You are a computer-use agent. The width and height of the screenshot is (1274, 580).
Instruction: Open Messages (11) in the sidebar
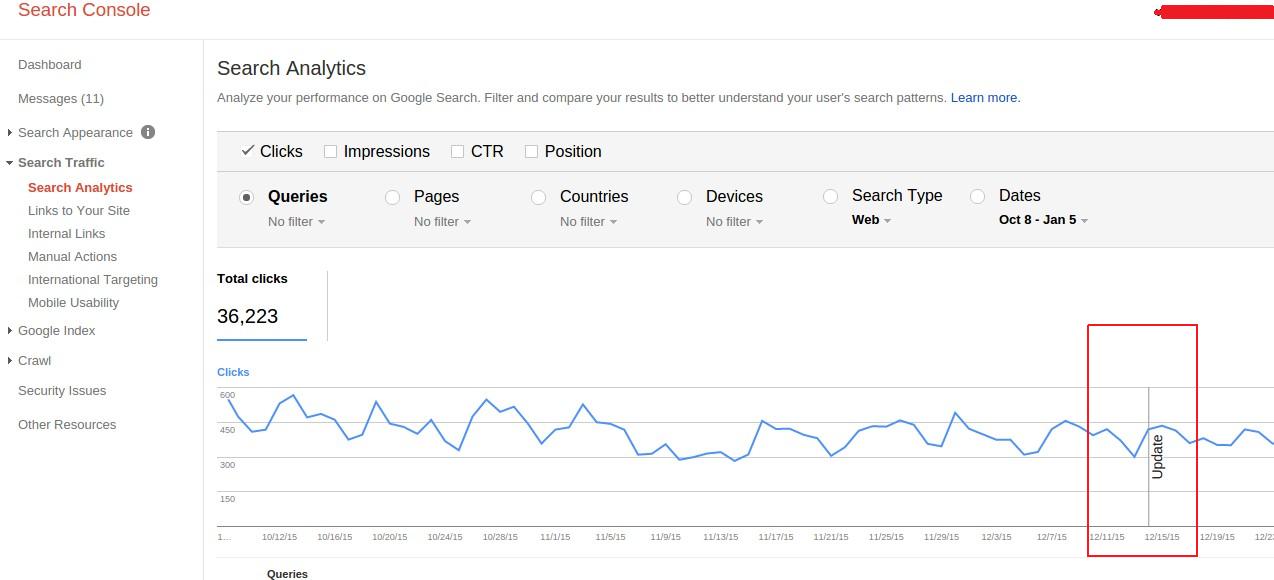[61, 99]
